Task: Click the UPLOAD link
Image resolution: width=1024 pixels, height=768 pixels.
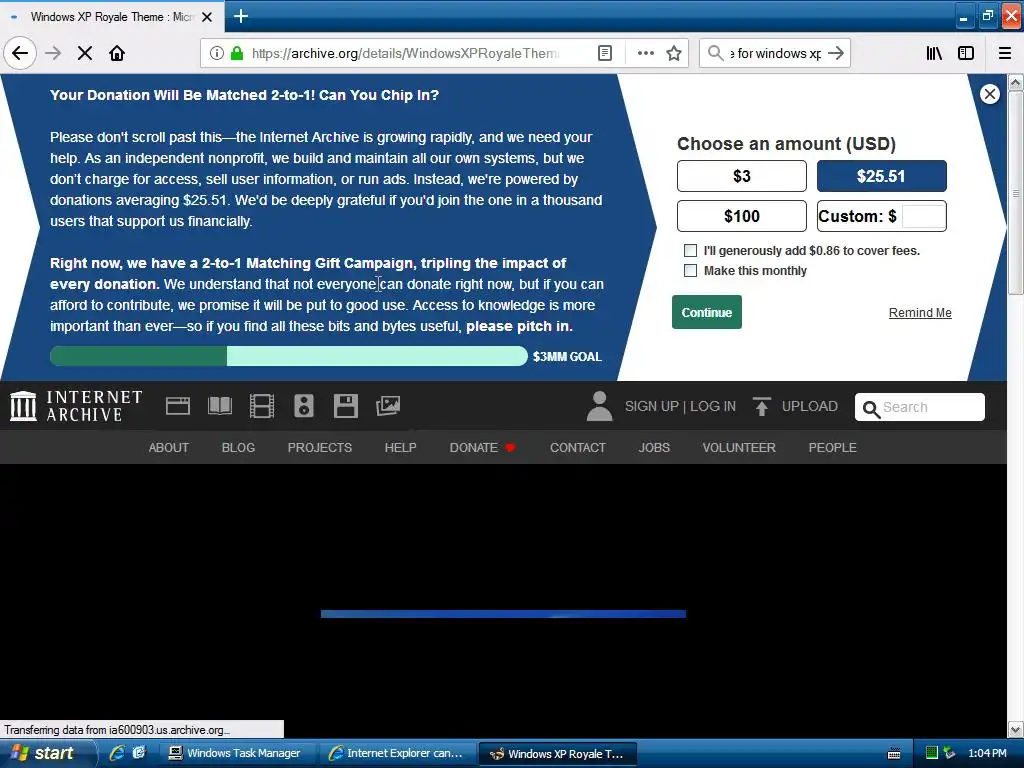Action: click(x=810, y=406)
